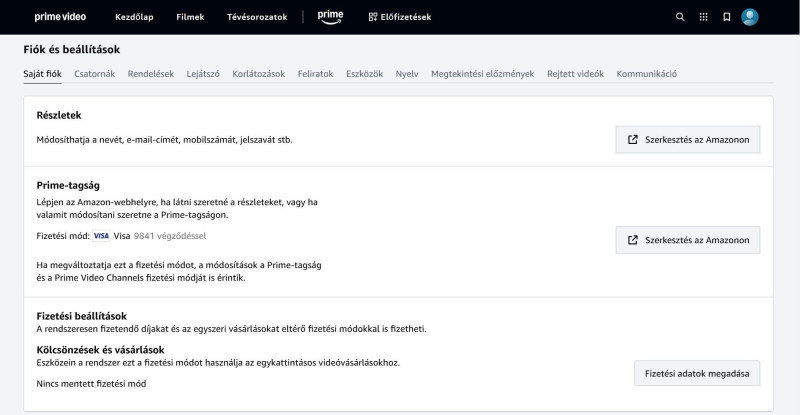Switch to the Feliratok tab
This screenshot has height=415, width=800.
coord(315,74)
